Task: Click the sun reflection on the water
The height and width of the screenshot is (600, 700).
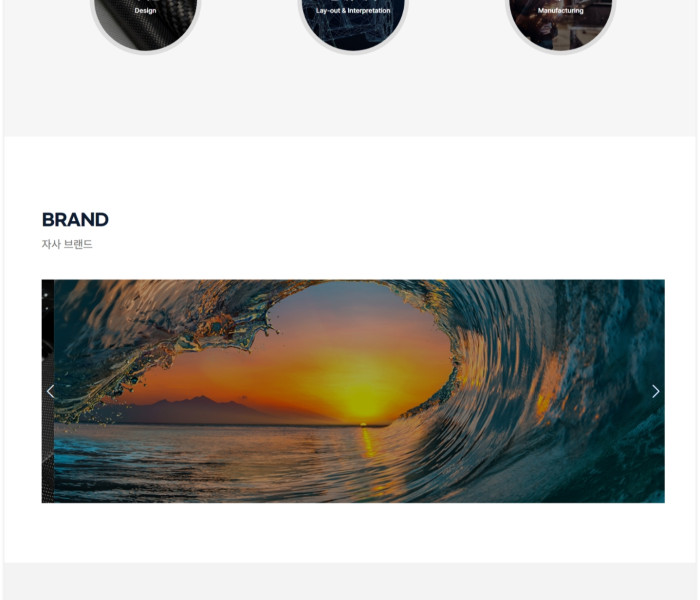Action: [369, 444]
